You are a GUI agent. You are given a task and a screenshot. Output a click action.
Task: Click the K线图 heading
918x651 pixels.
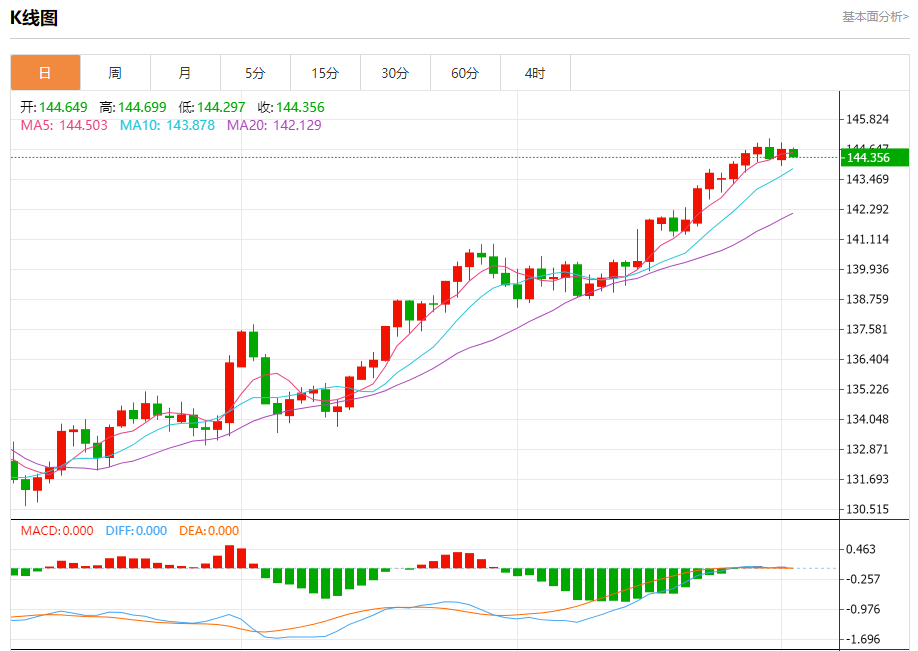[34, 18]
